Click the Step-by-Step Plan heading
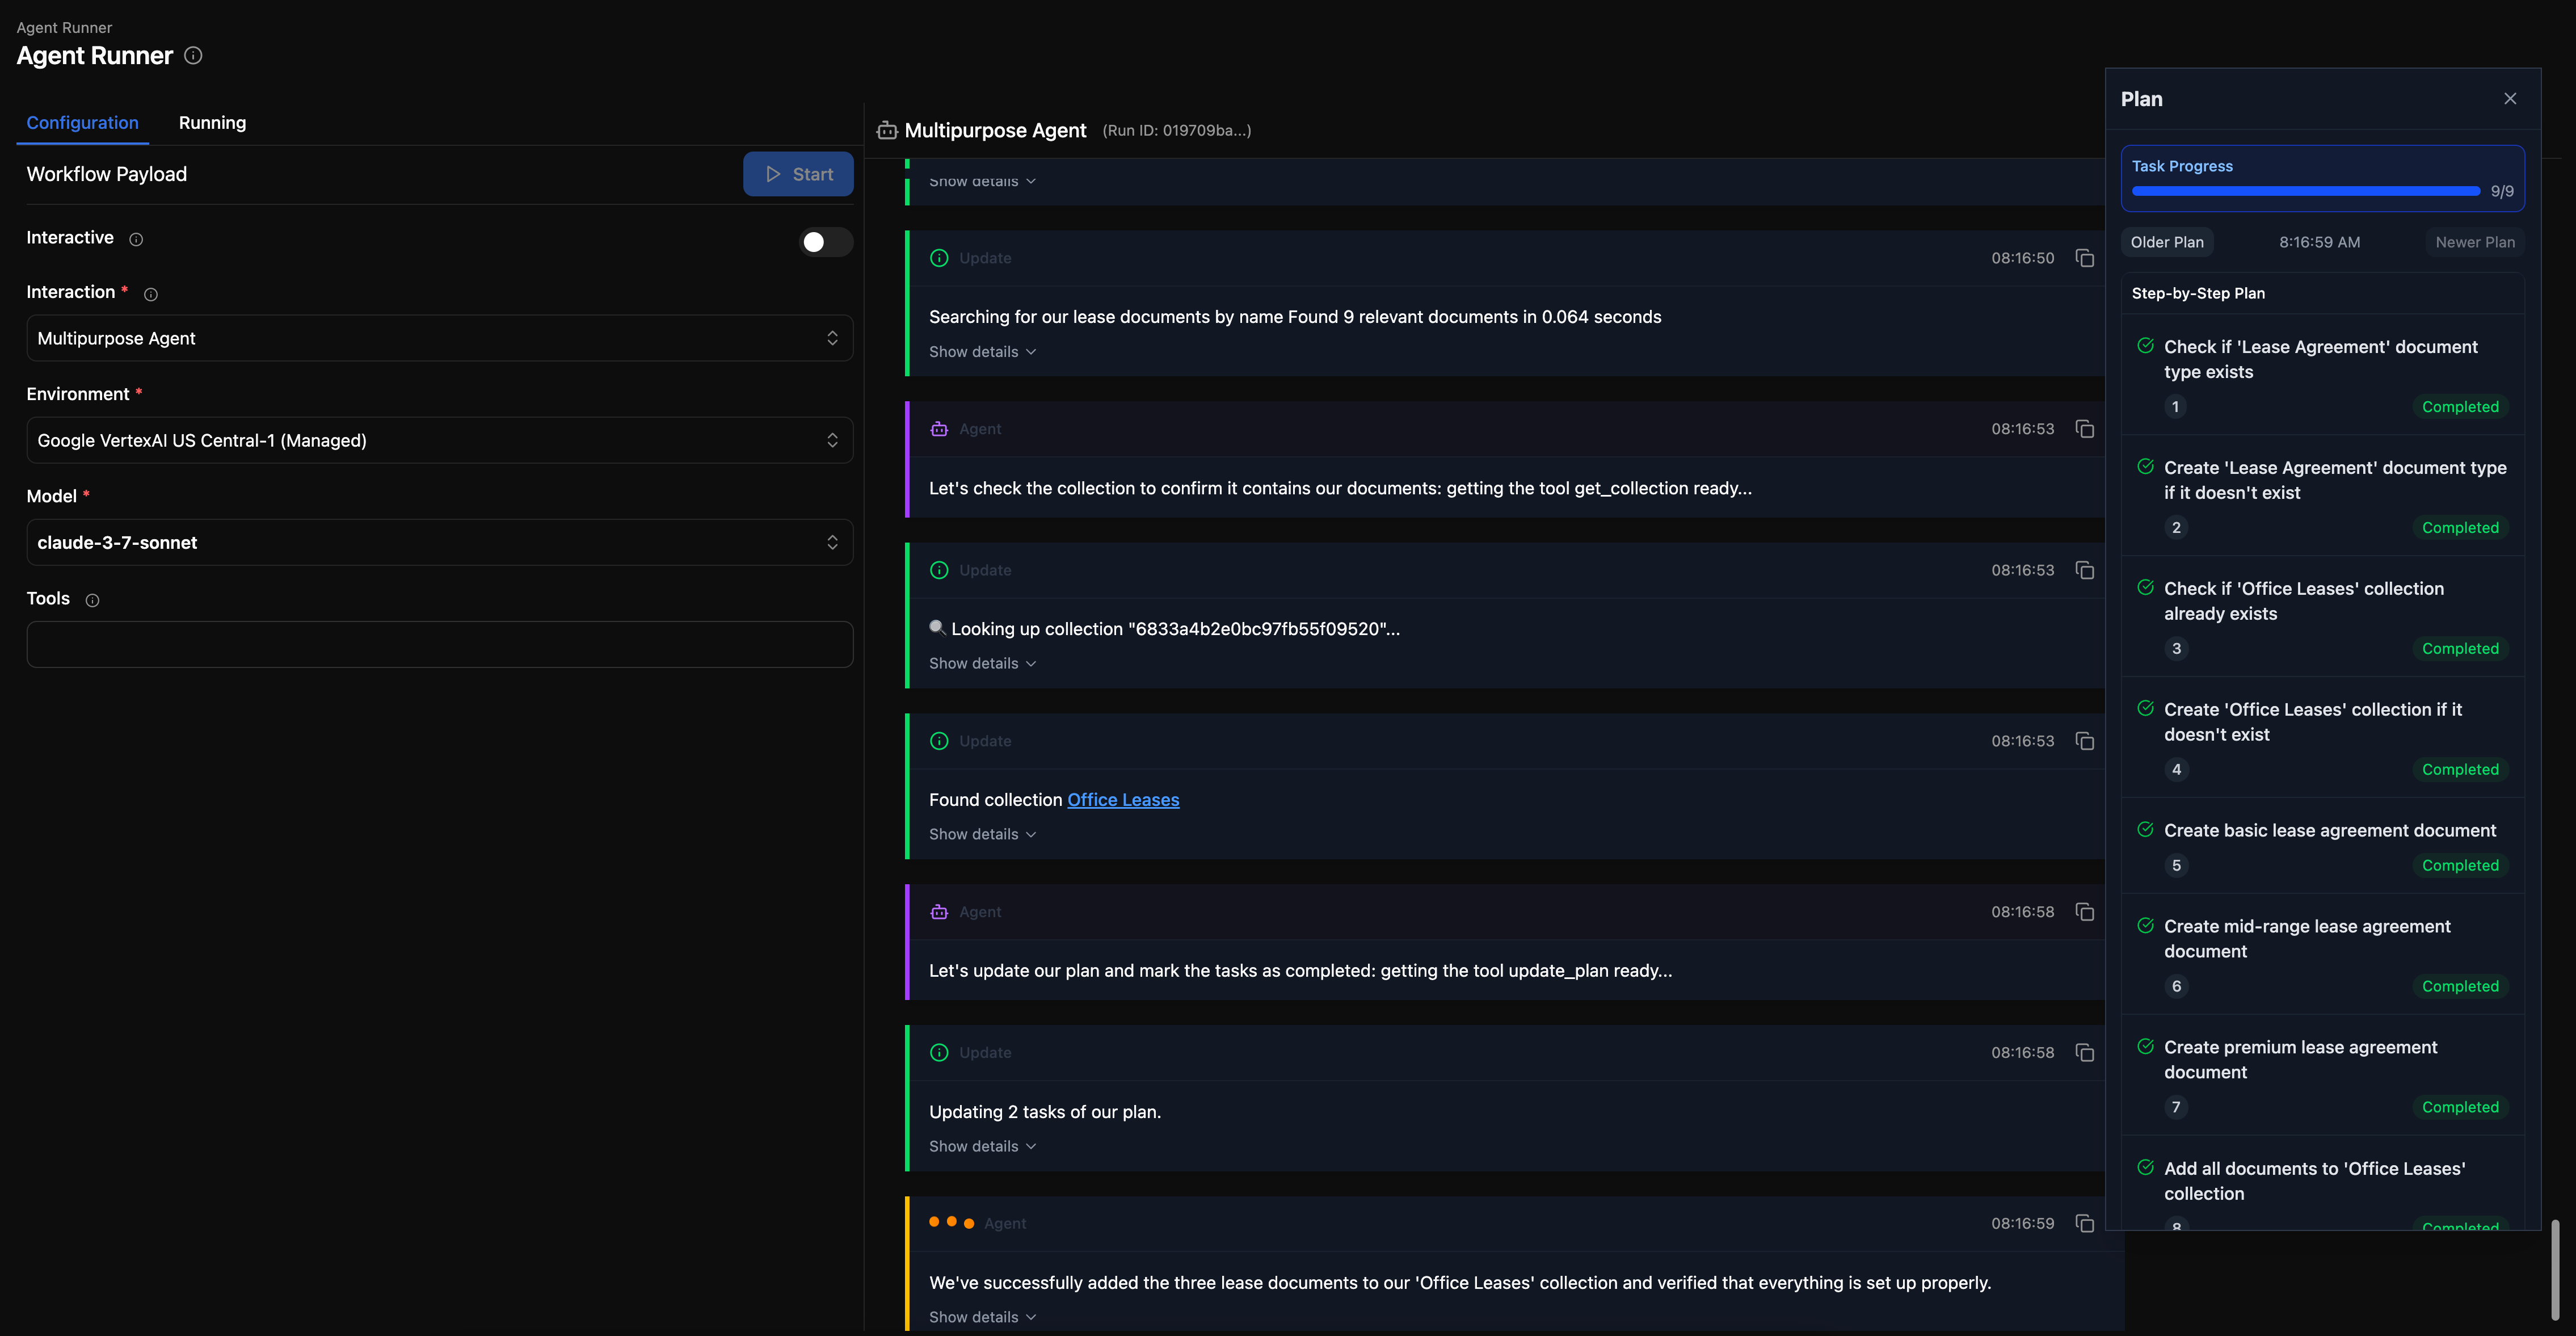This screenshot has width=2576, height=1336. tap(2198, 294)
